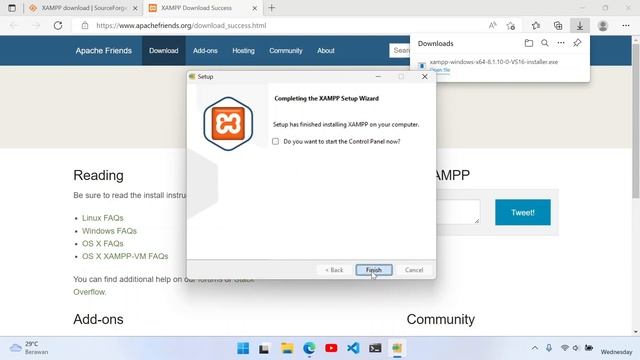Click the Finish button in Setup wizard
Image resolution: width=640 pixels, height=360 pixels.
(x=374, y=270)
